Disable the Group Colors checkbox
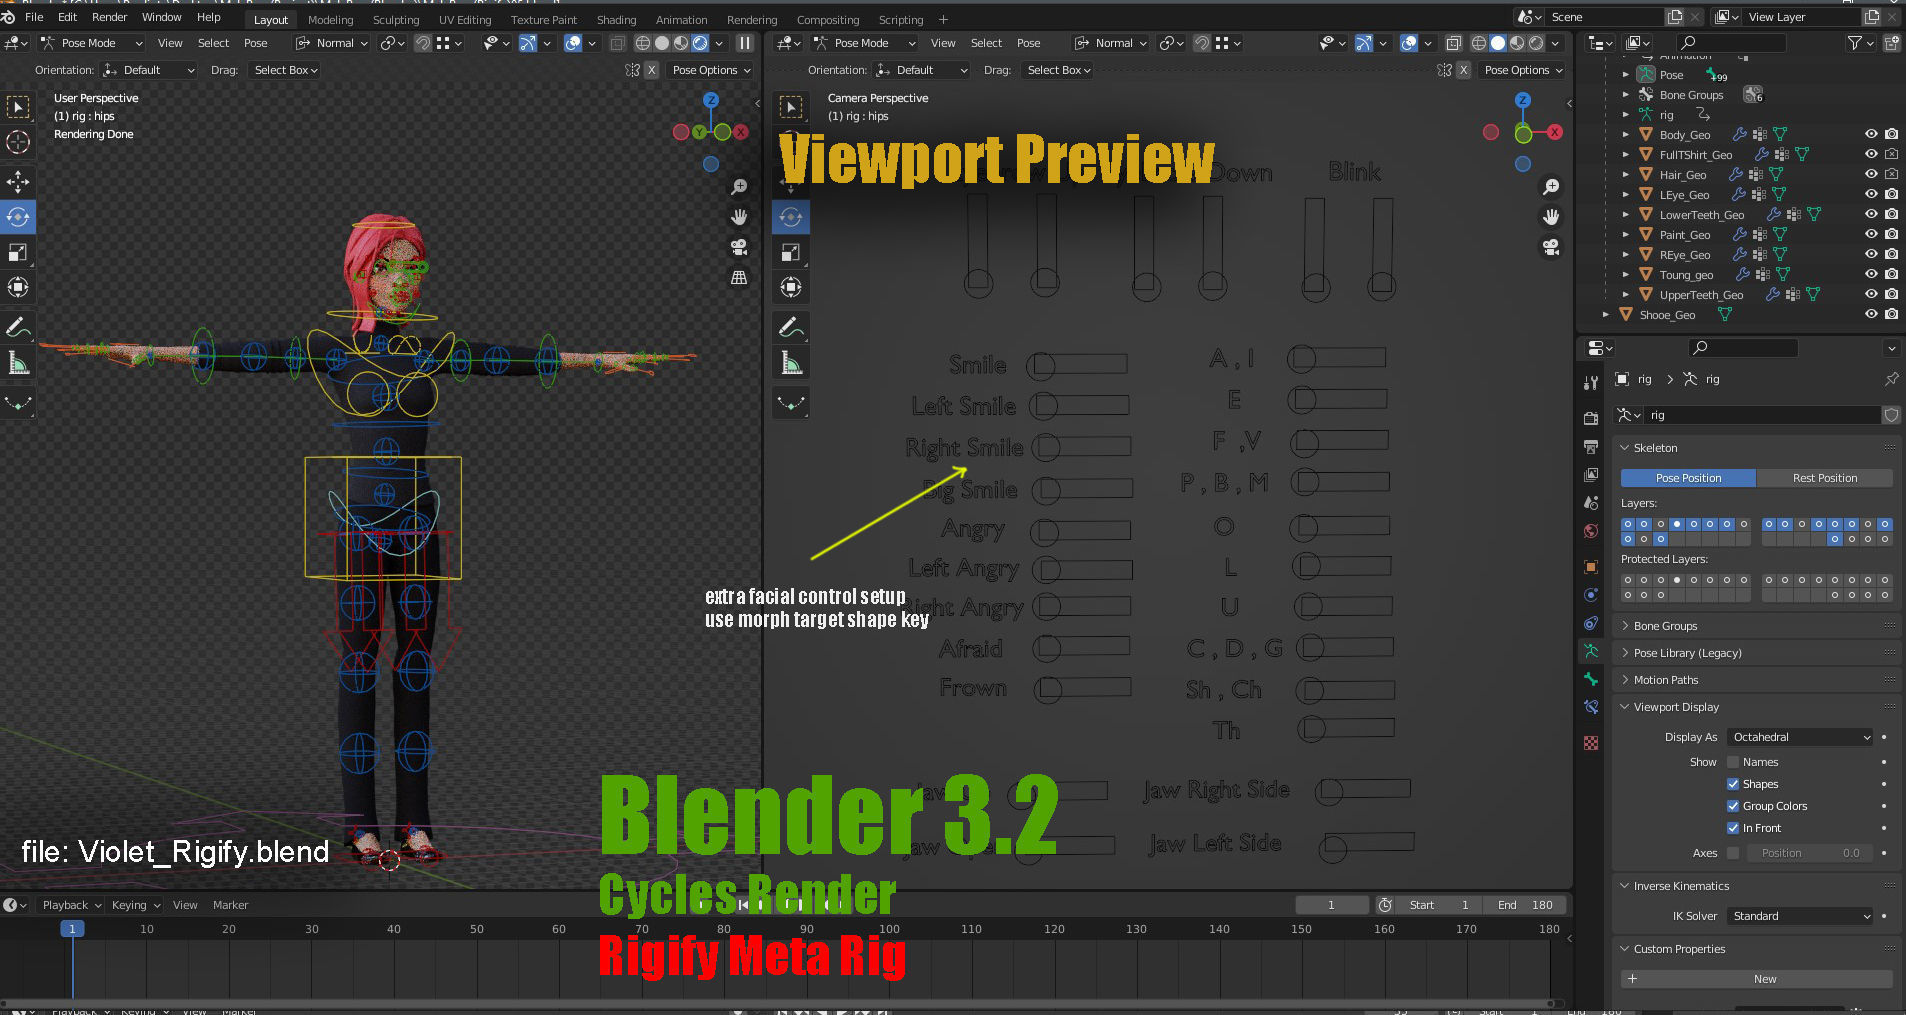 (1733, 806)
